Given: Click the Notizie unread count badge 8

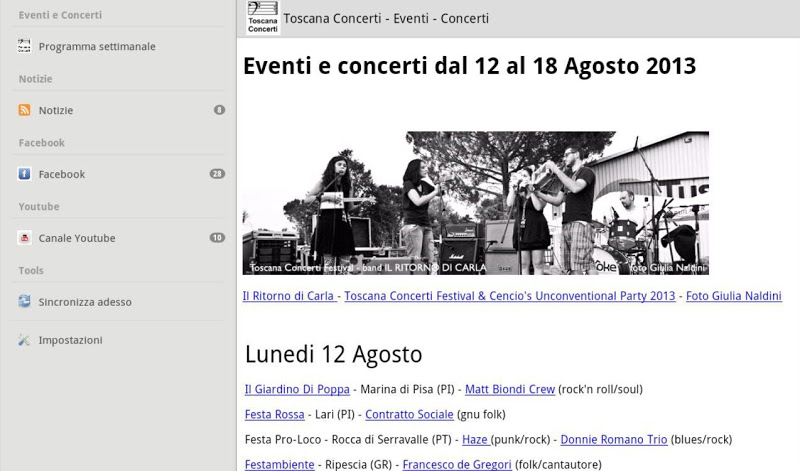Looking at the screenshot, I should (219, 110).
